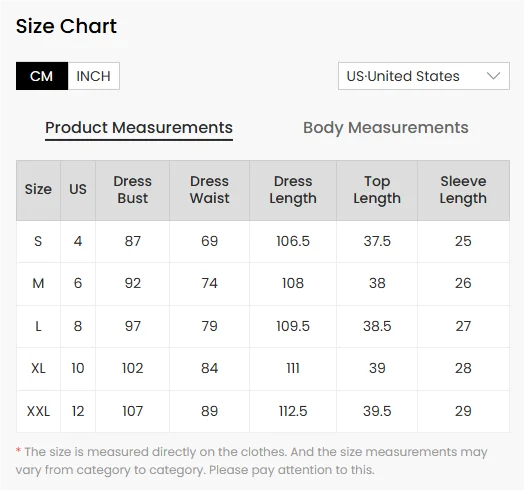This screenshot has width=524, height=490.
Task: Click the Top Length column header
Action: click(x=377, y=190)
